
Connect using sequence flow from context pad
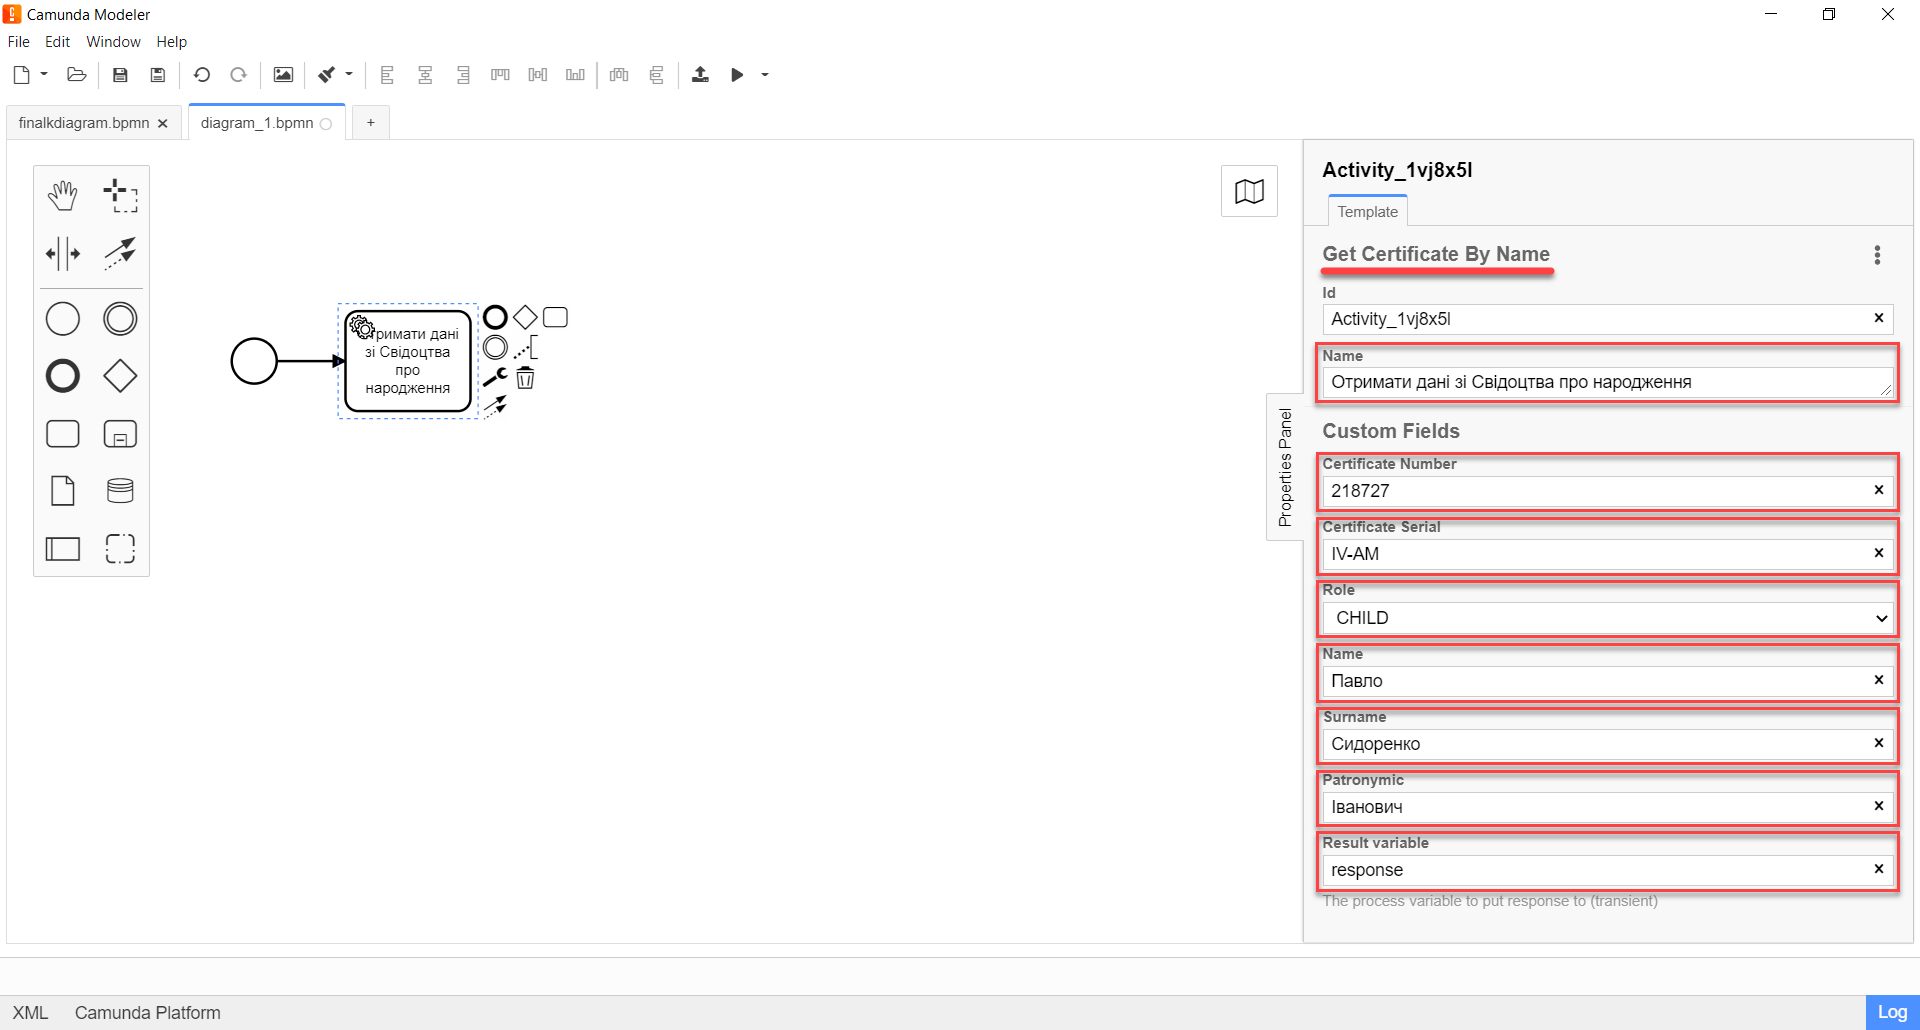[x=495, y=406]
